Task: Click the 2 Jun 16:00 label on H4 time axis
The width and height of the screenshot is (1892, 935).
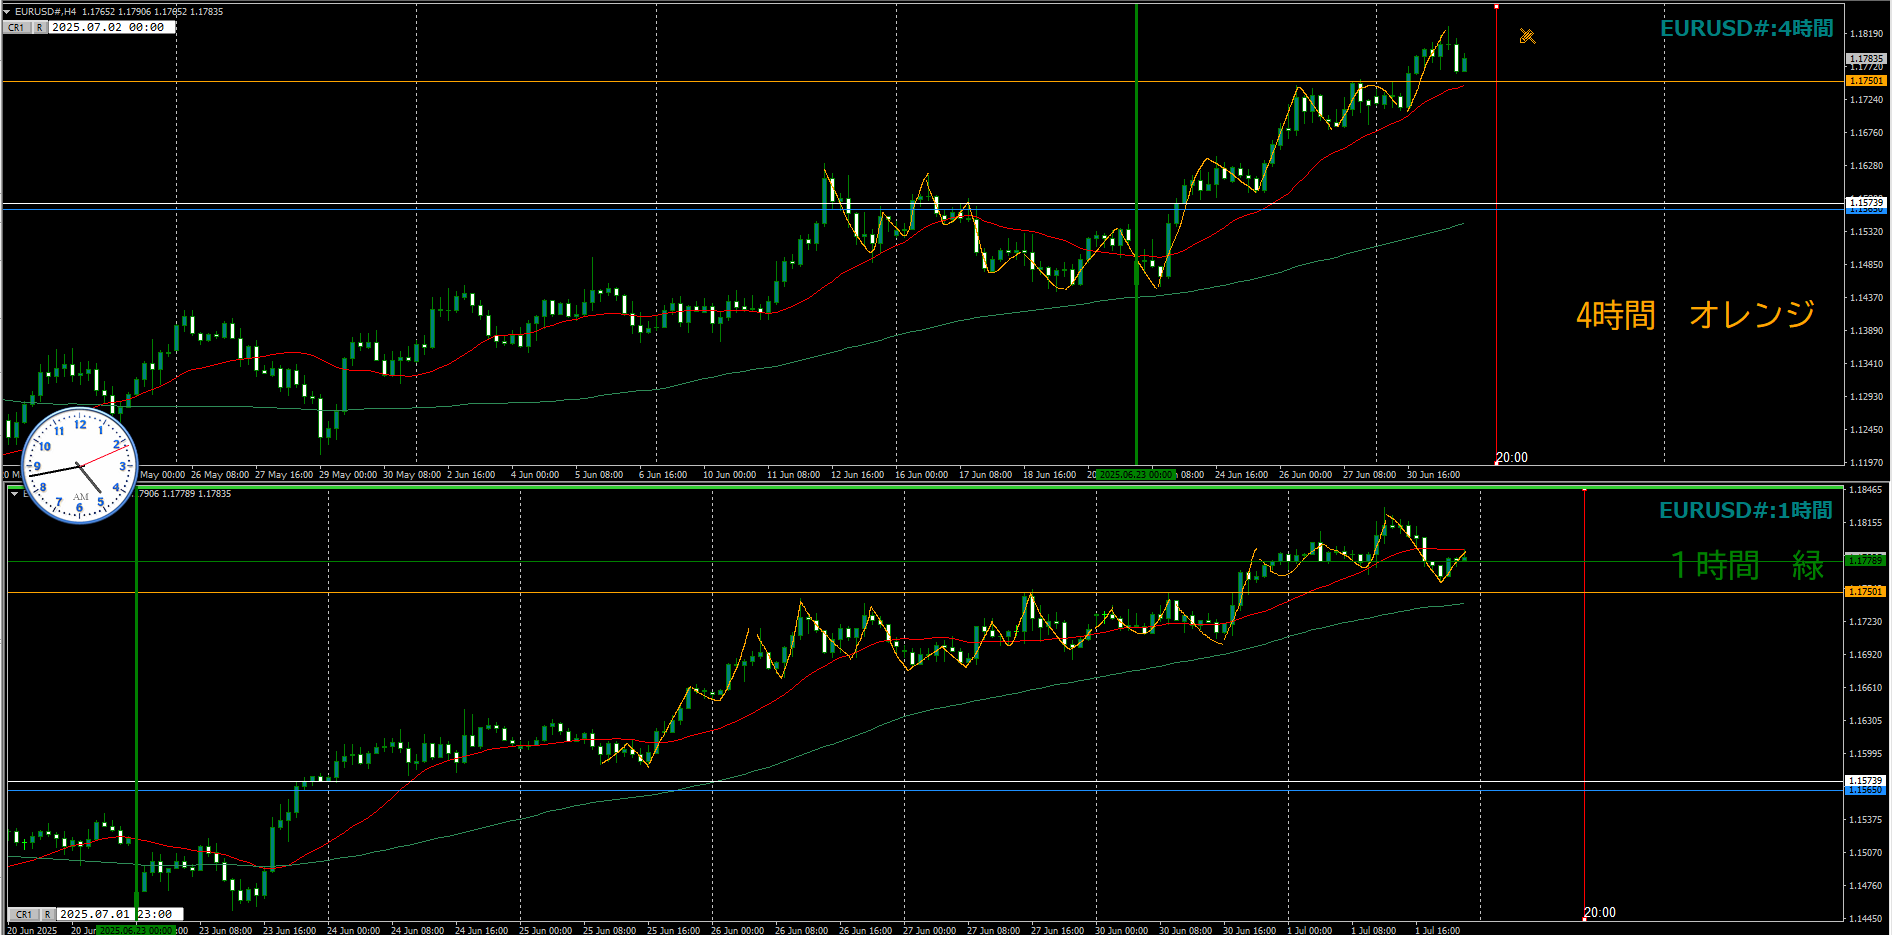Action: click(471, 475)
